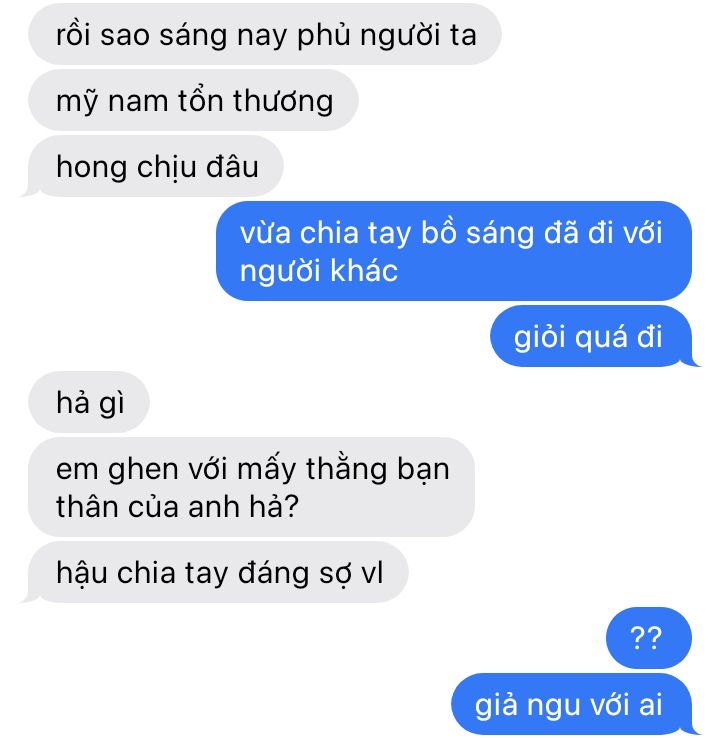The image size is (719, 738).
Task: Tap the 'em ghen với mấy thằng bạn' message
Action: [x=251, y=487]
